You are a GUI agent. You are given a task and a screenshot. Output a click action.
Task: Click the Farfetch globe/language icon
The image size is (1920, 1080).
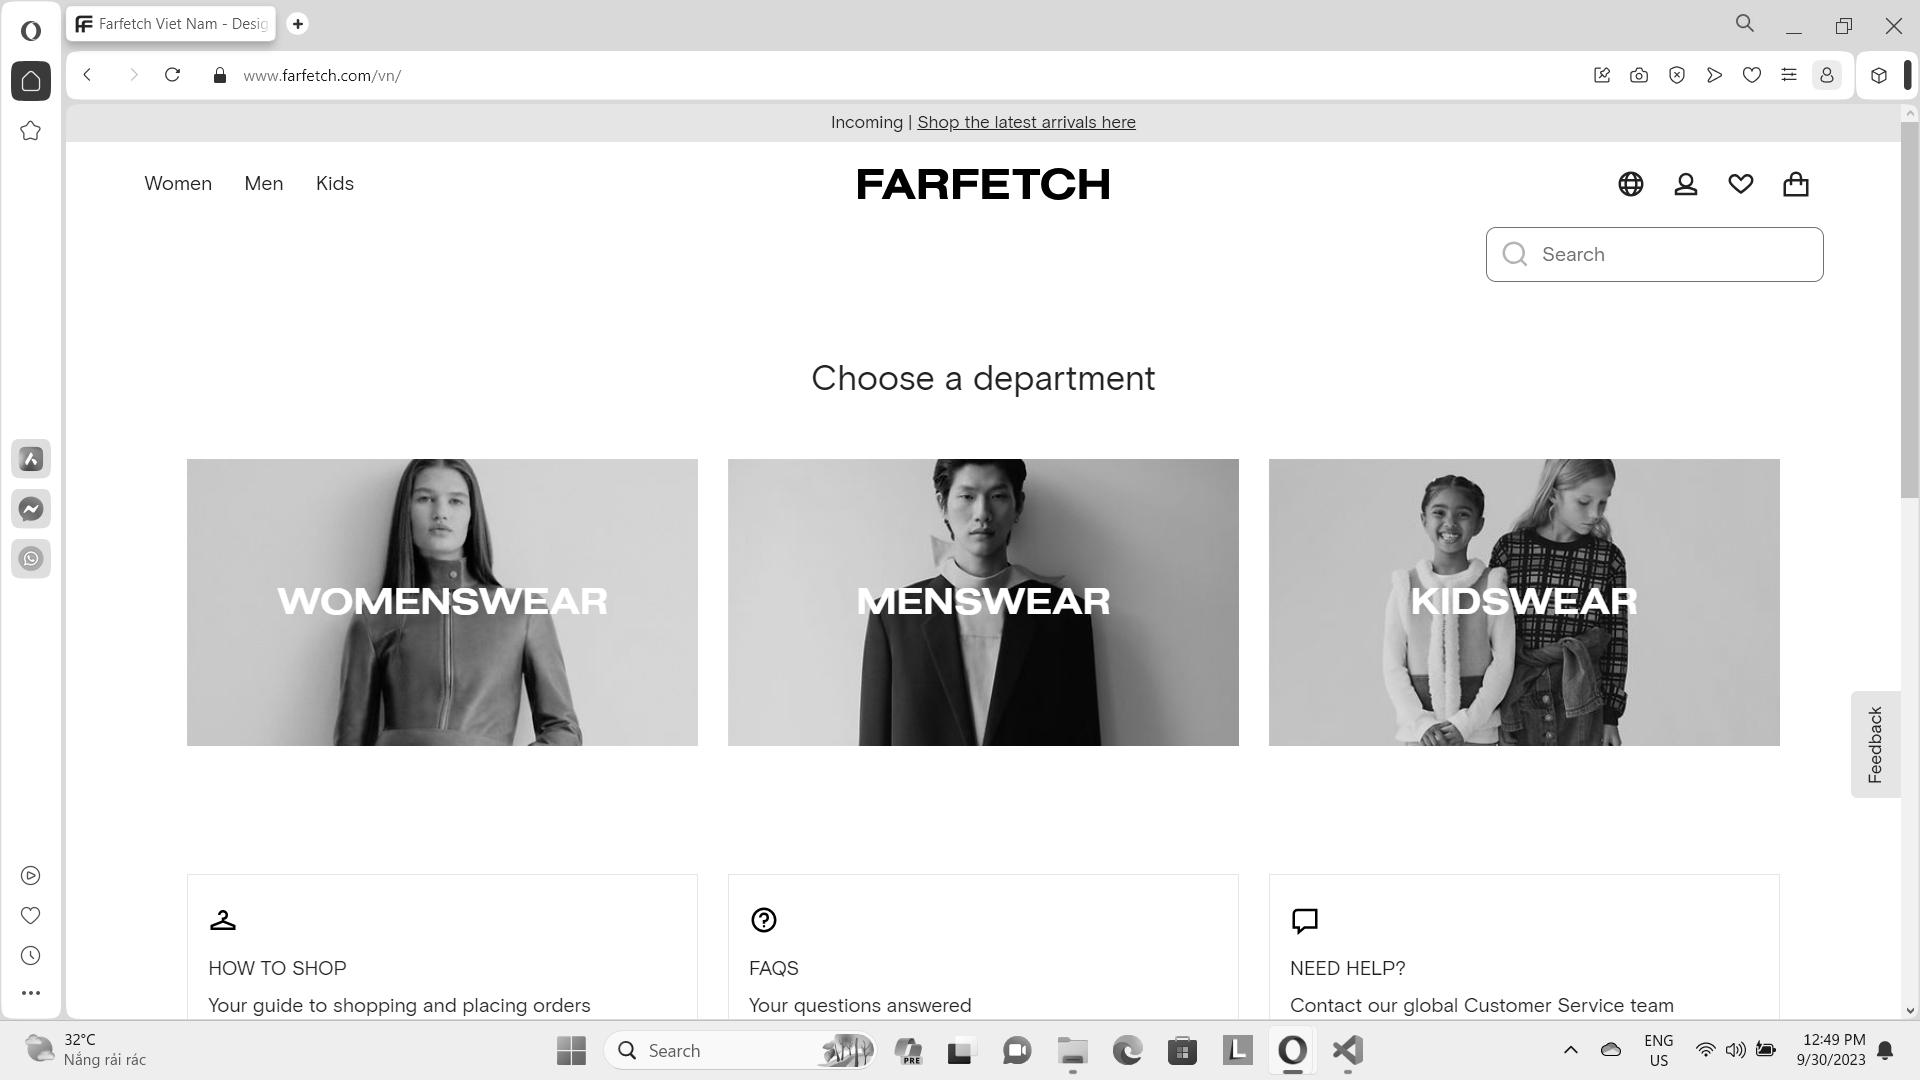coord(1630,183)
